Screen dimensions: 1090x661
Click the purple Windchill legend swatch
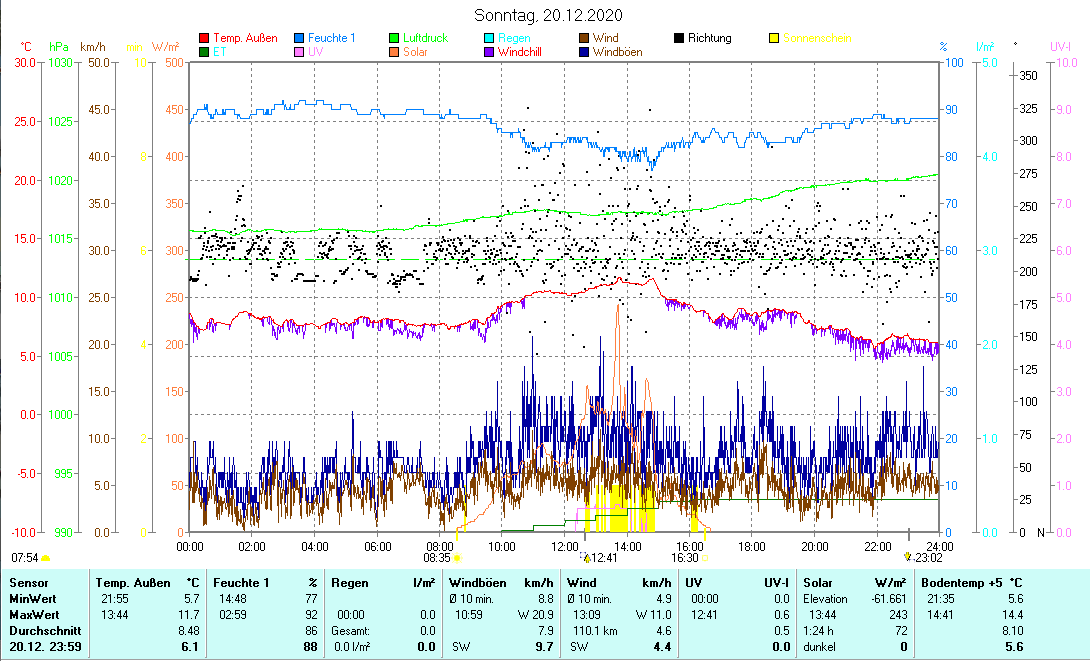click(488, 52)
